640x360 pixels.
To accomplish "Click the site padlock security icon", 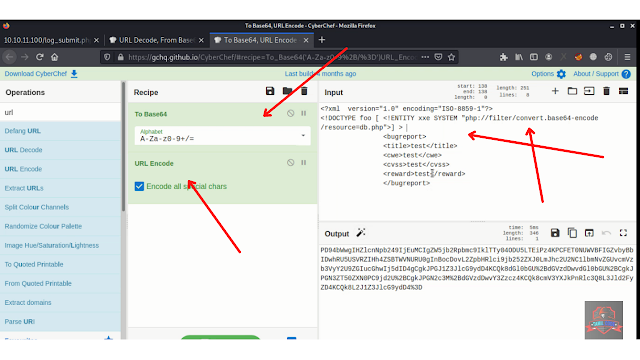I will [120, 57].
